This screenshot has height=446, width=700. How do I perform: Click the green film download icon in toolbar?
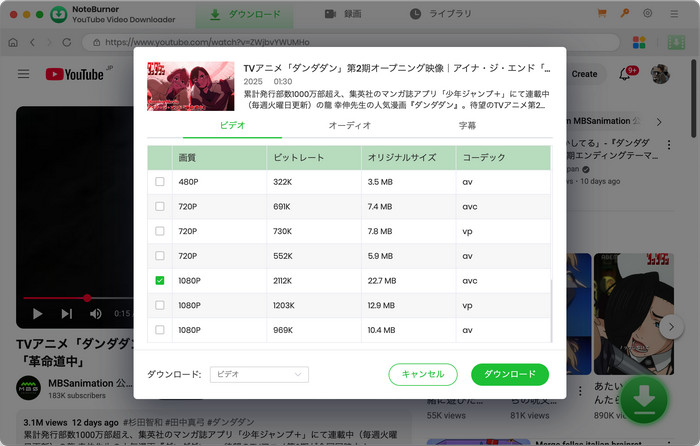[x=676, y=42]
